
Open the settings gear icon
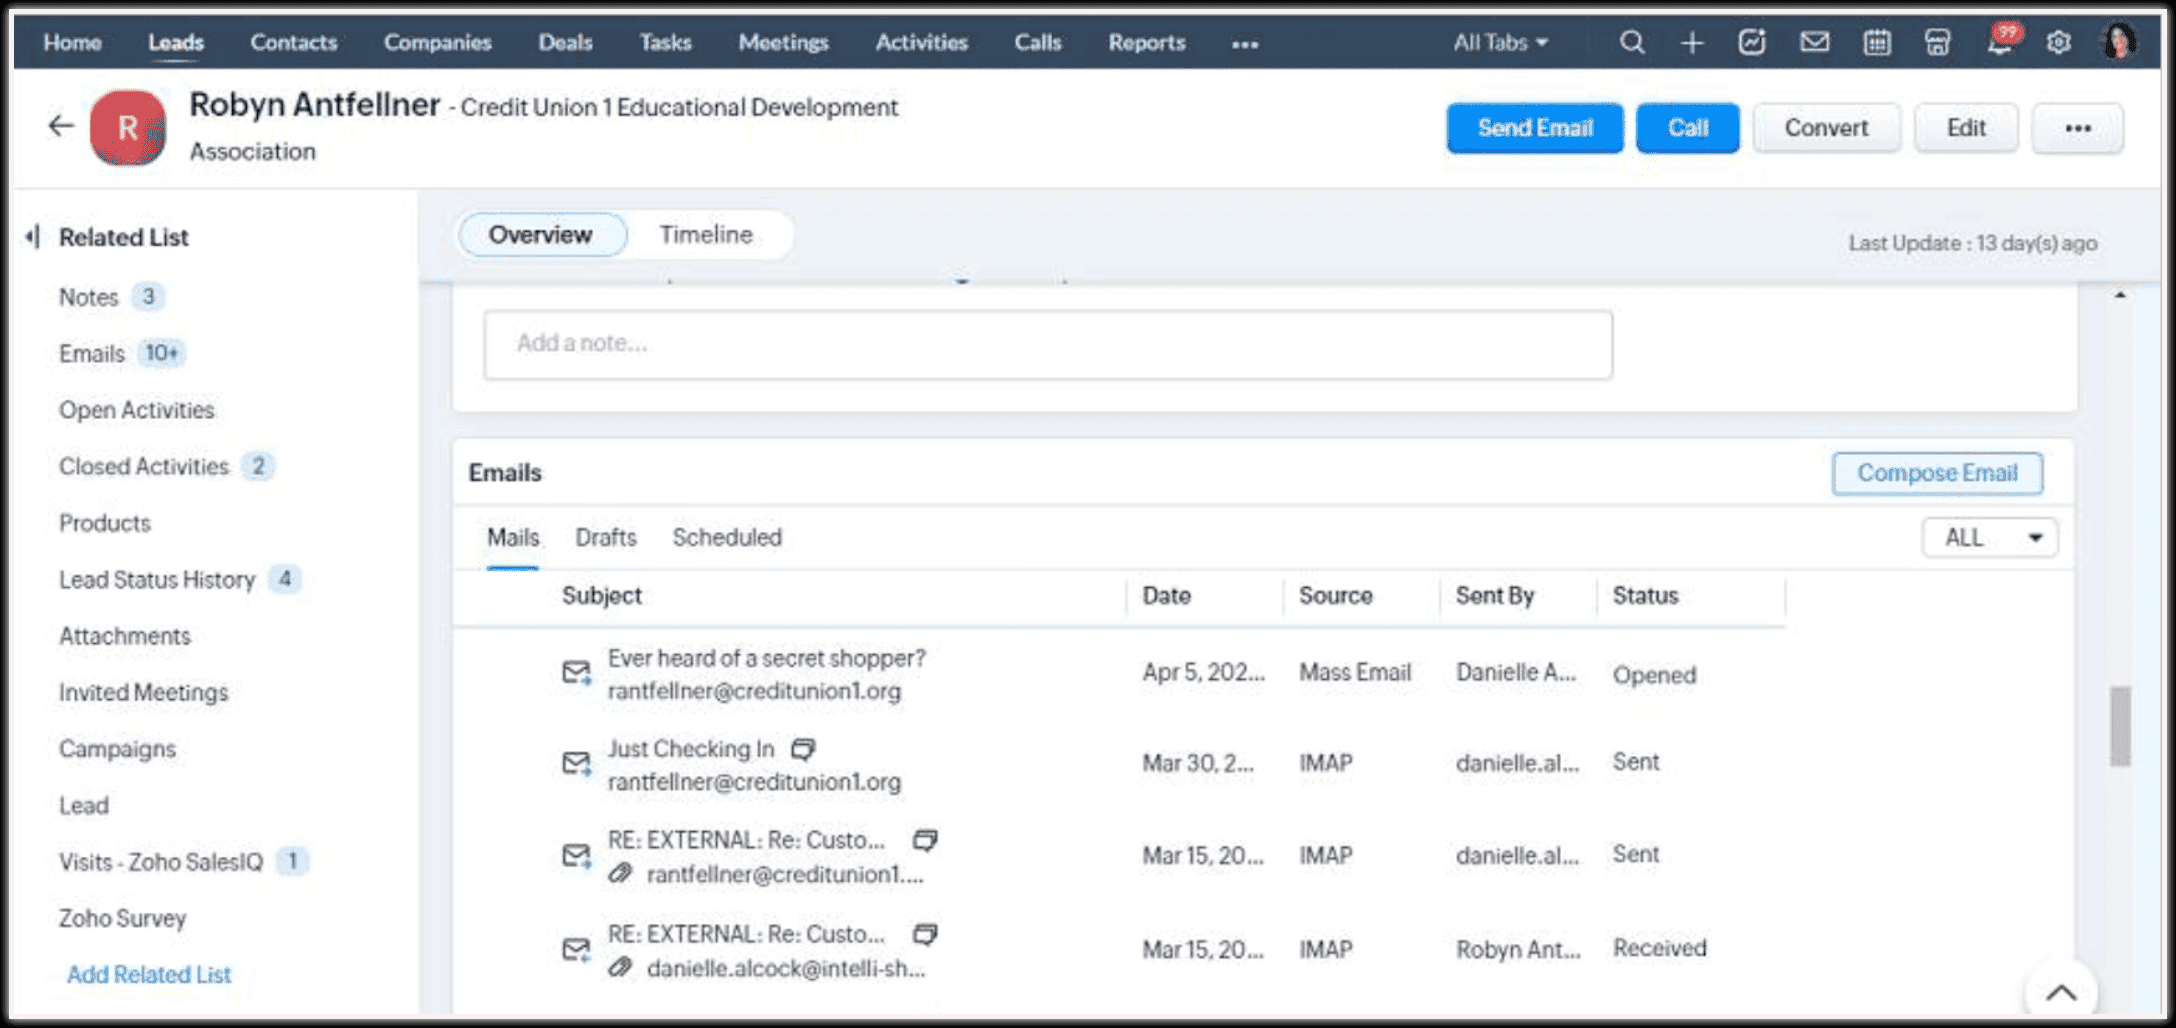2058,42
